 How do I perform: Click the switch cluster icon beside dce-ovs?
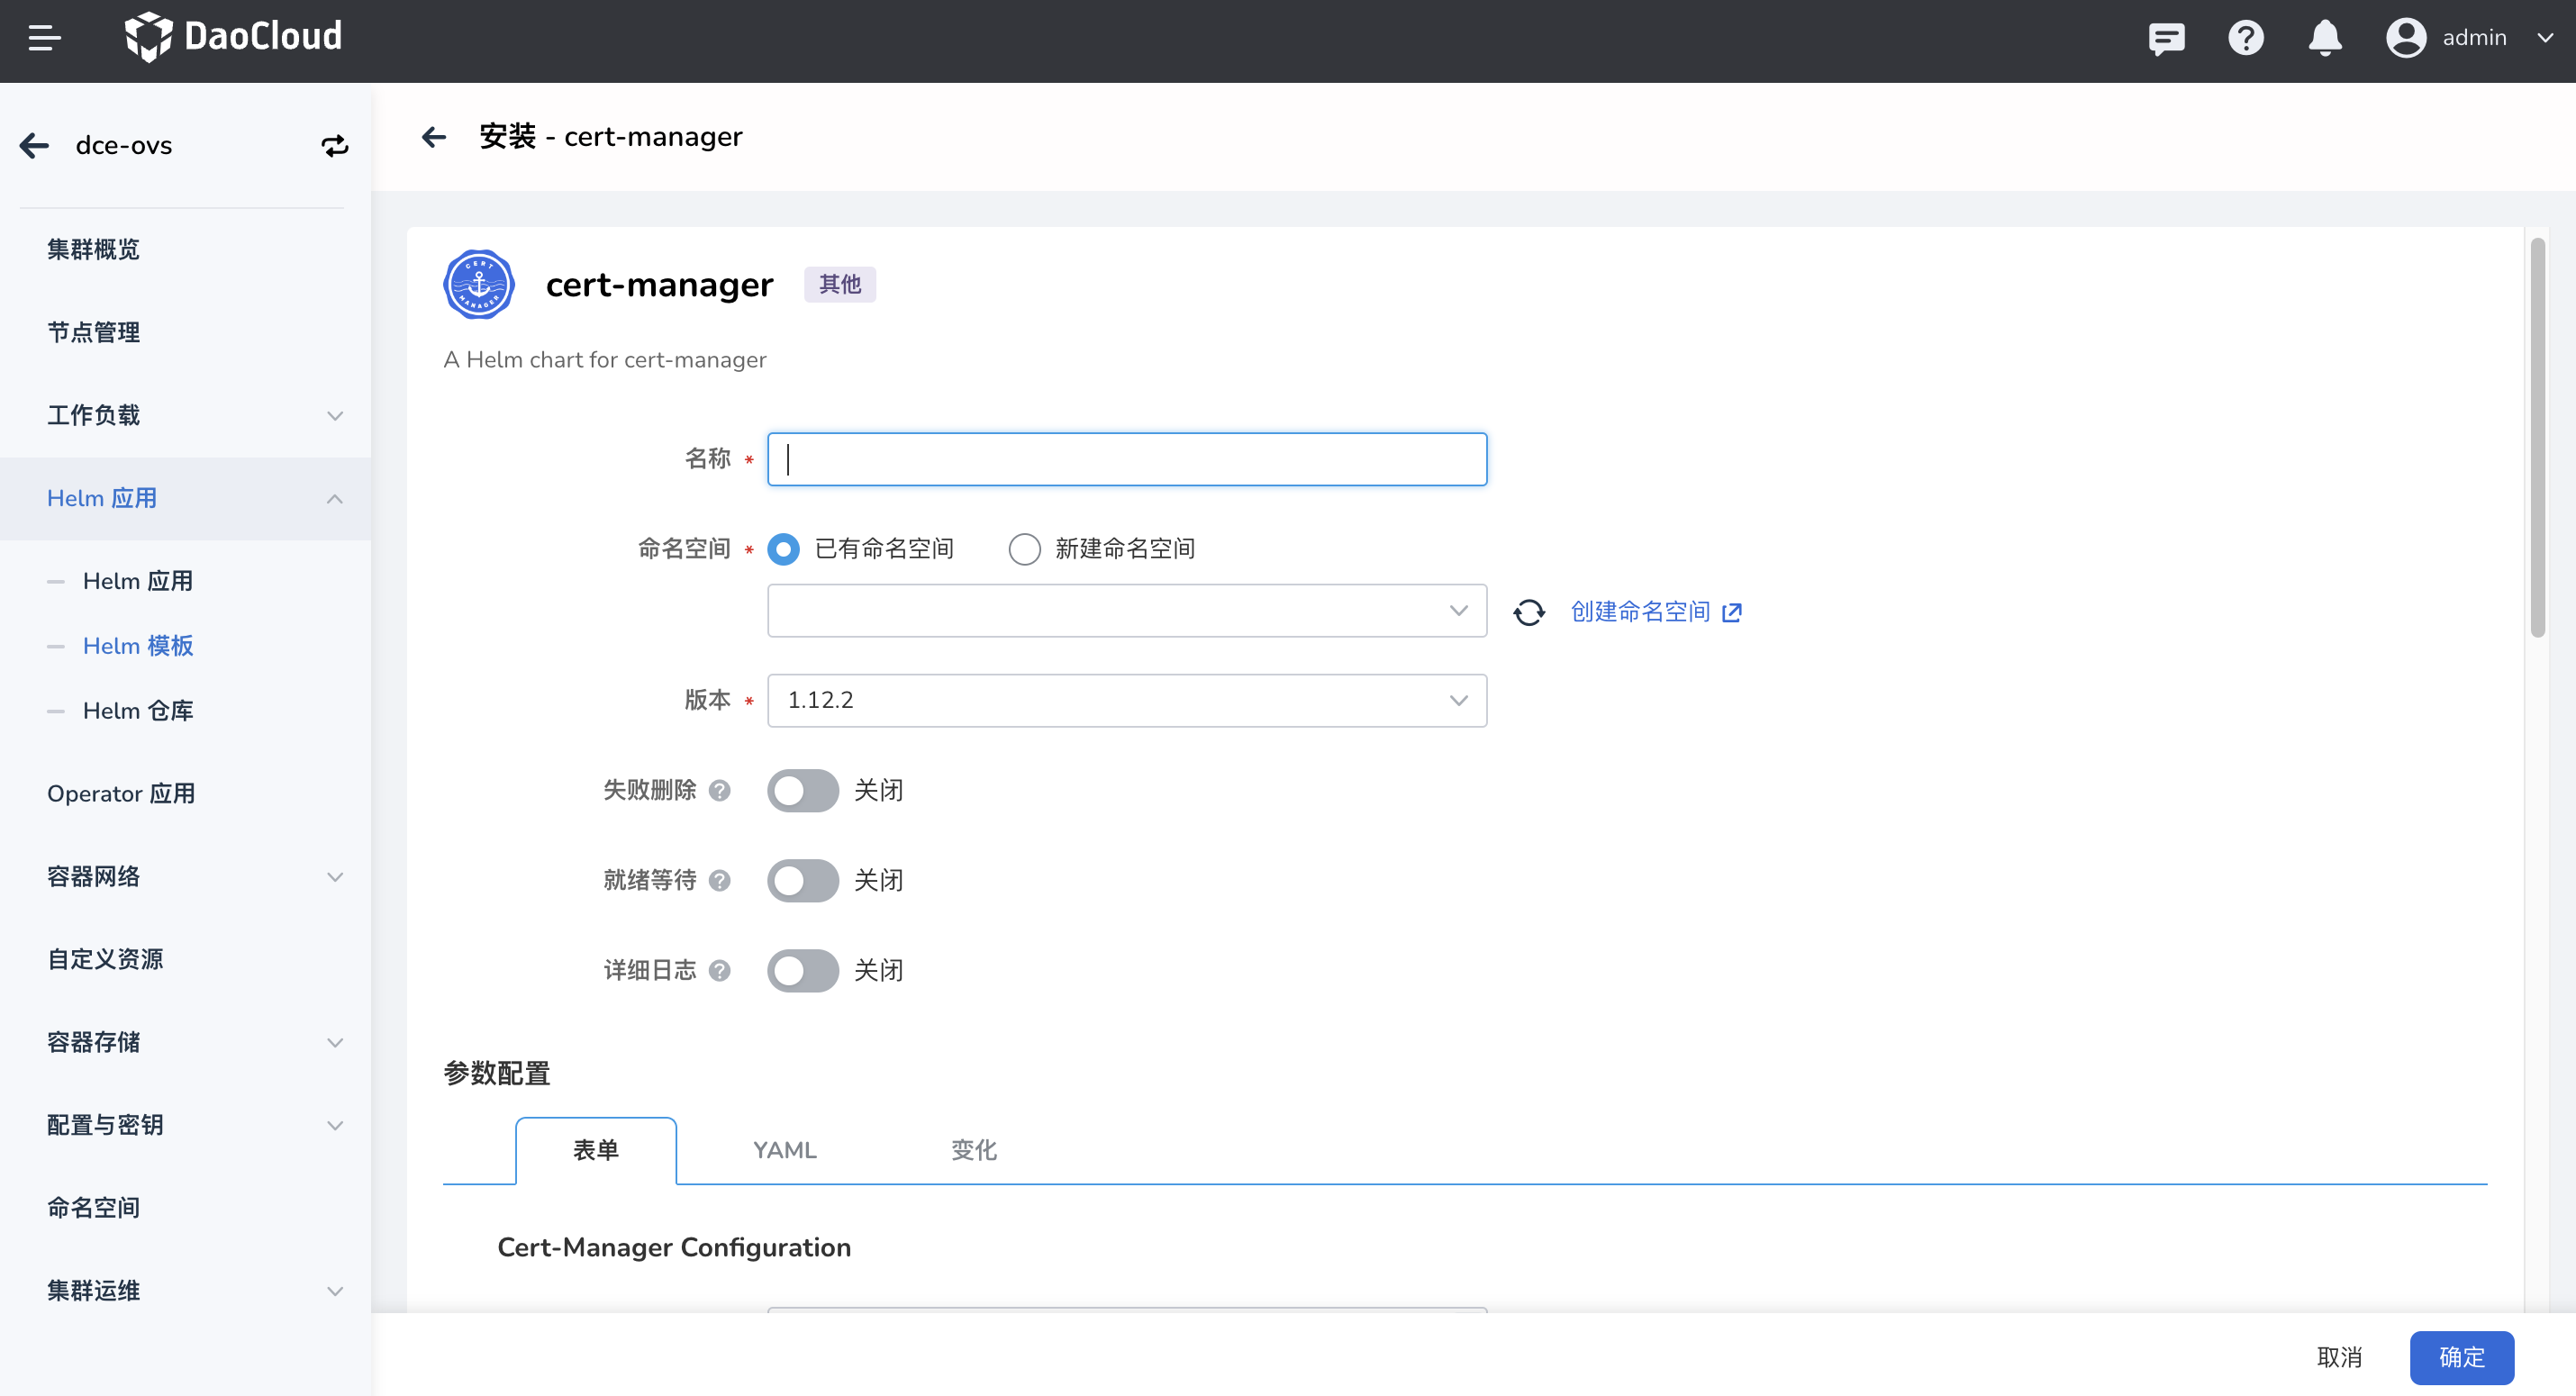coord(335,146)
